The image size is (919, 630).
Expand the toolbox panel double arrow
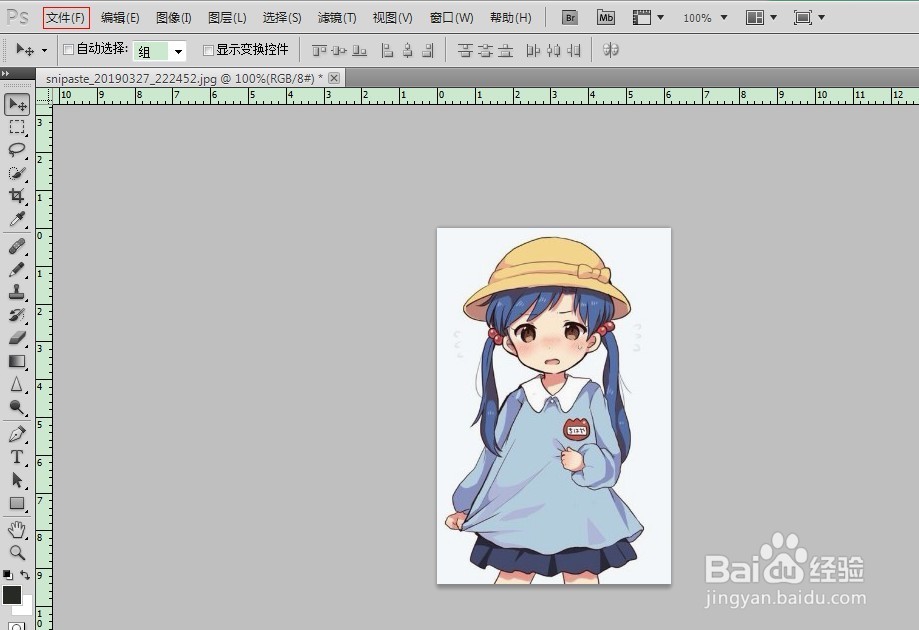coord(5,73)
